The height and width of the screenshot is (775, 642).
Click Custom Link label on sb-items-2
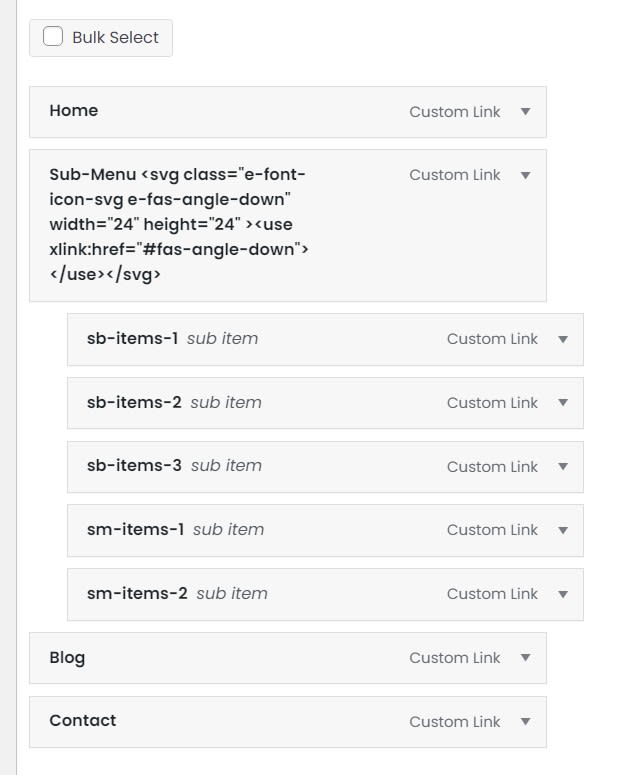492,403
